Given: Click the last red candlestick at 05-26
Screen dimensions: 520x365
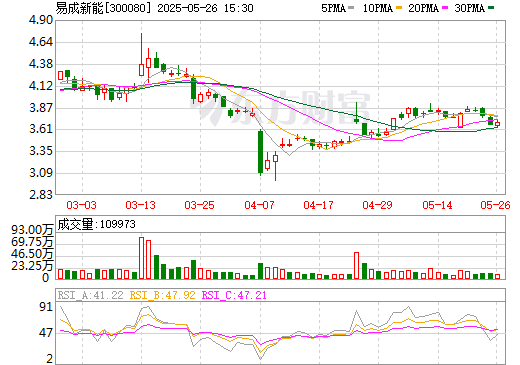Looking at the screenshot, I should click(498, 124).
